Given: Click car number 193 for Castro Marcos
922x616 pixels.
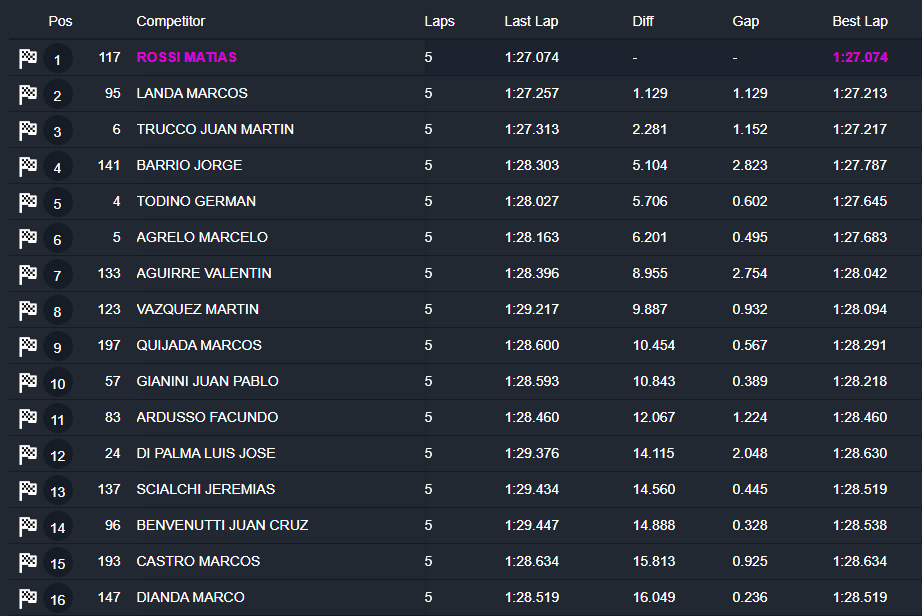Looking at the screenshot, I should [x=109, y=561].
